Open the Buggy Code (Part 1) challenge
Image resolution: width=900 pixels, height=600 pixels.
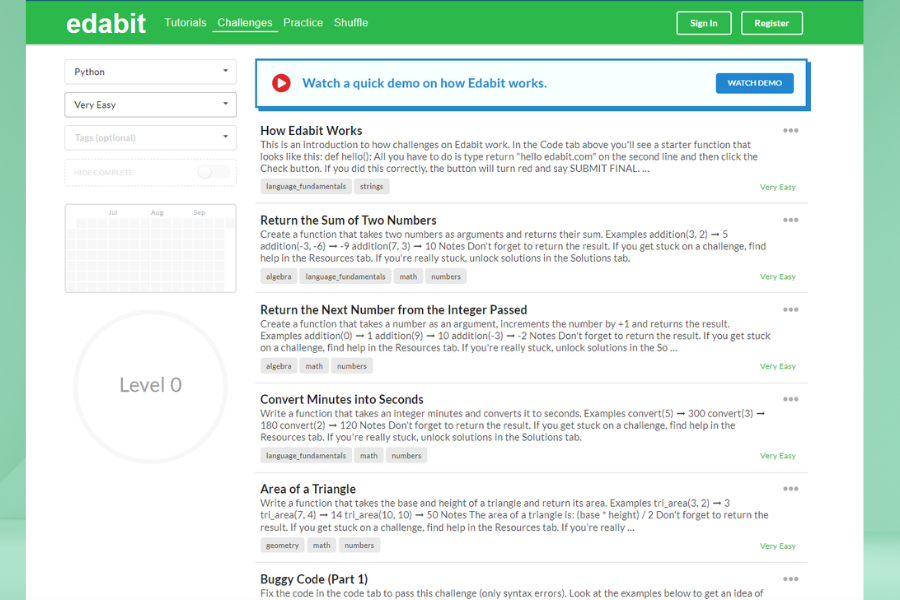314,579
